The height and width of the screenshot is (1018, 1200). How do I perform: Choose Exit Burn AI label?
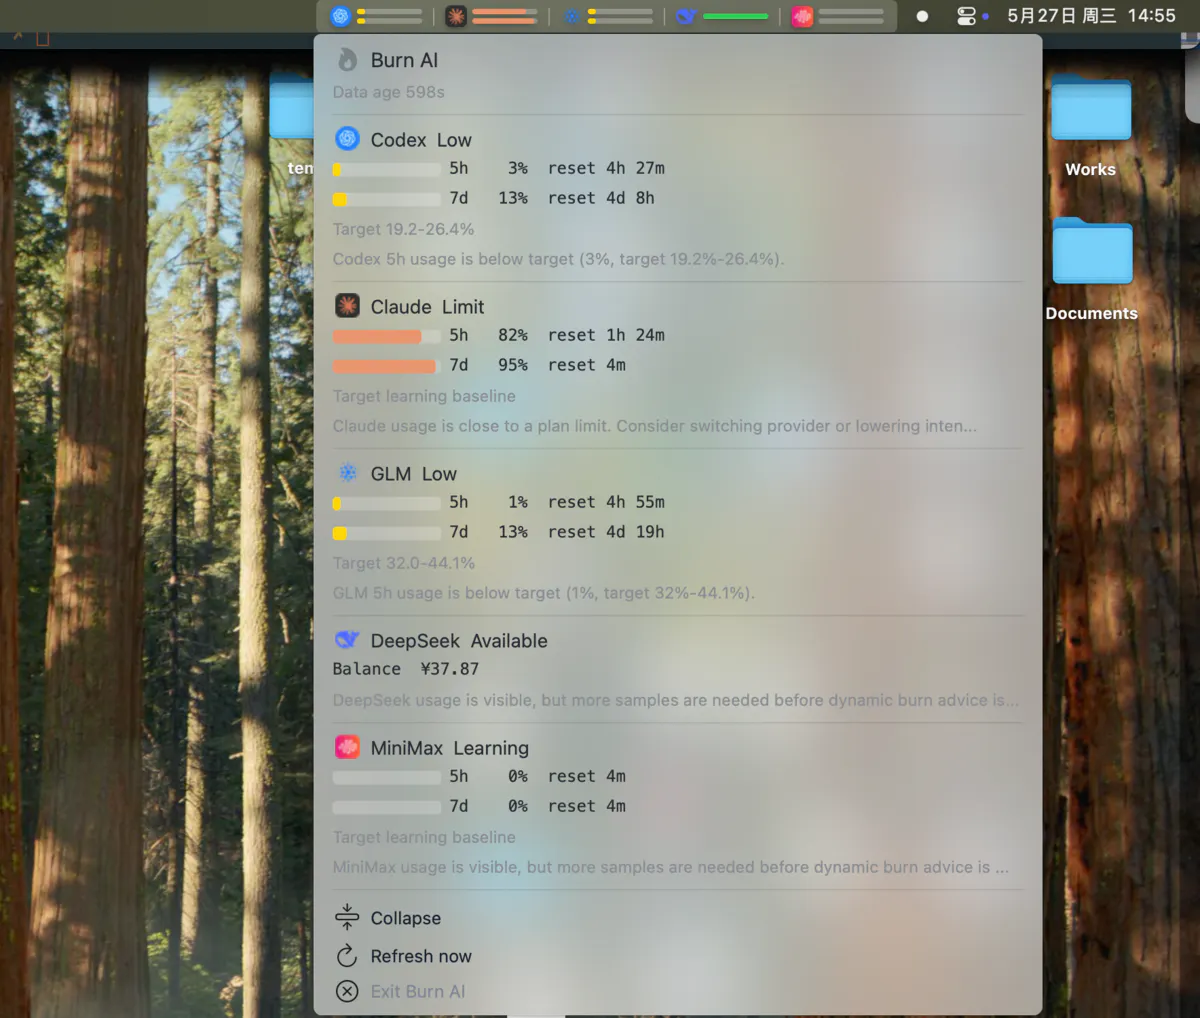click(418, 991)
